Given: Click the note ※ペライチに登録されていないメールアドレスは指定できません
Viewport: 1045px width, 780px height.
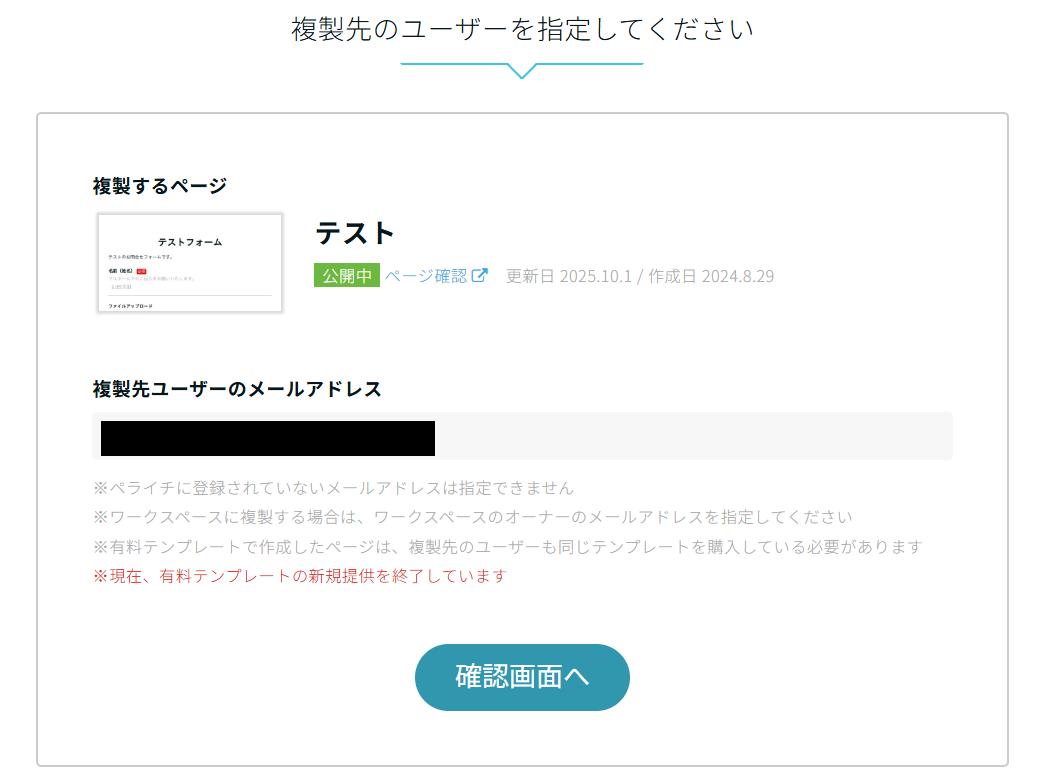Looking at the screenshot, I should click(x=333, y=488).
